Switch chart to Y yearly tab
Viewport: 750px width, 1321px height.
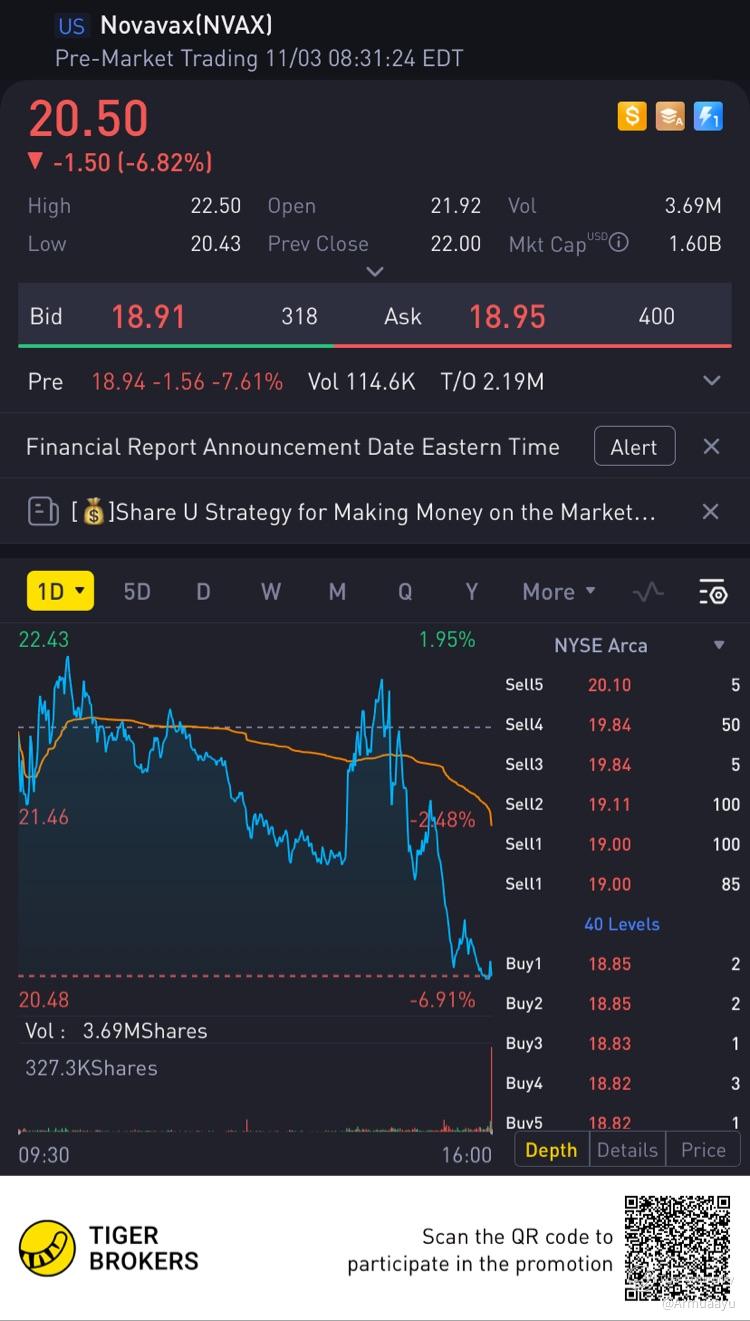pos(471,591)
